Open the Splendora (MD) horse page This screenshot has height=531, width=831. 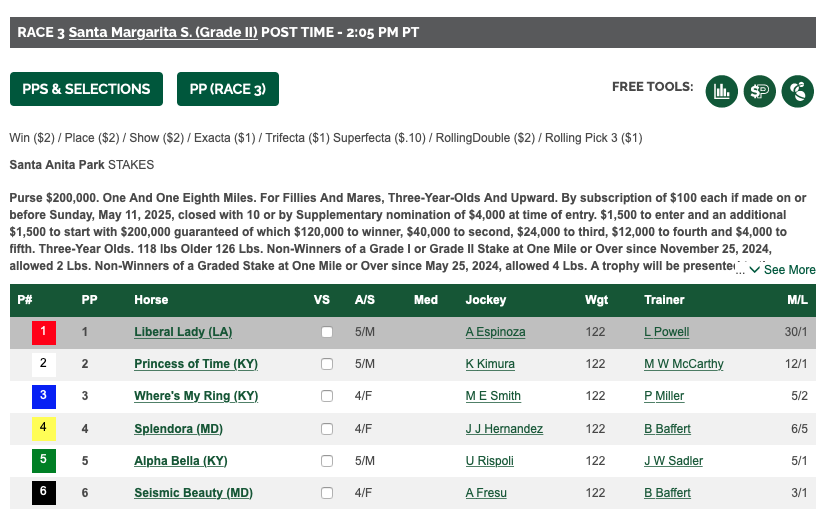click(x=178, y=429)
